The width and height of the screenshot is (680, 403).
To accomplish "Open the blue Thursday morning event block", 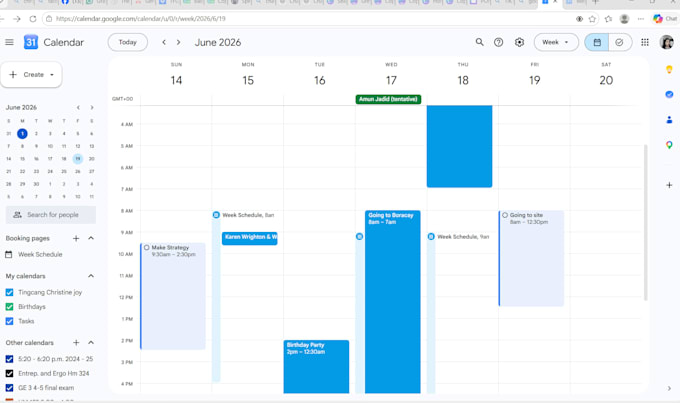I will tap(459, 146).
